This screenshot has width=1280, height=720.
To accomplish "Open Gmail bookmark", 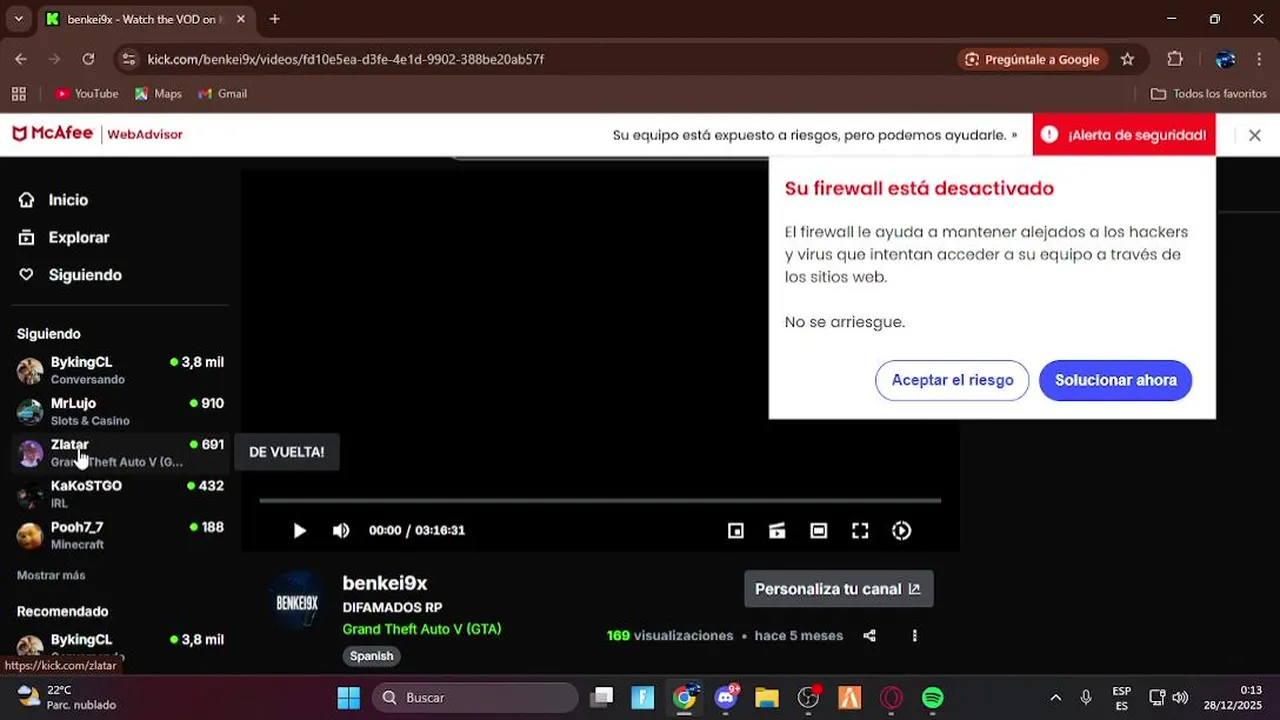I will tap(222, 94).
